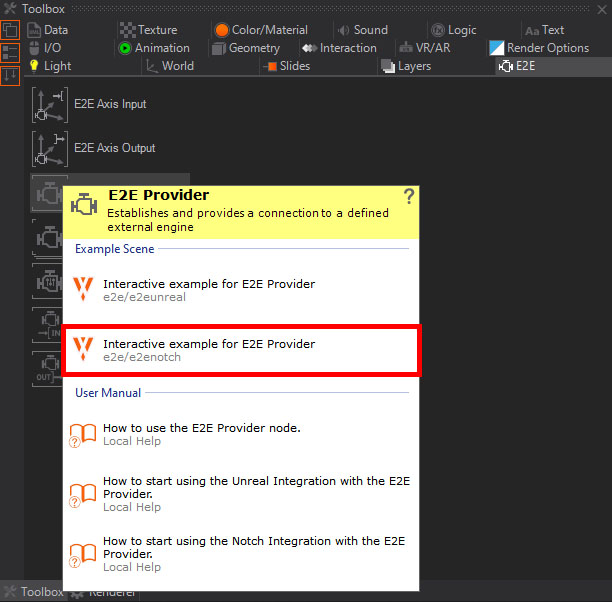Viewport: 612px width, 602px height.
Task: Click the help question mark in tooltip header
Action: (408, 196)
